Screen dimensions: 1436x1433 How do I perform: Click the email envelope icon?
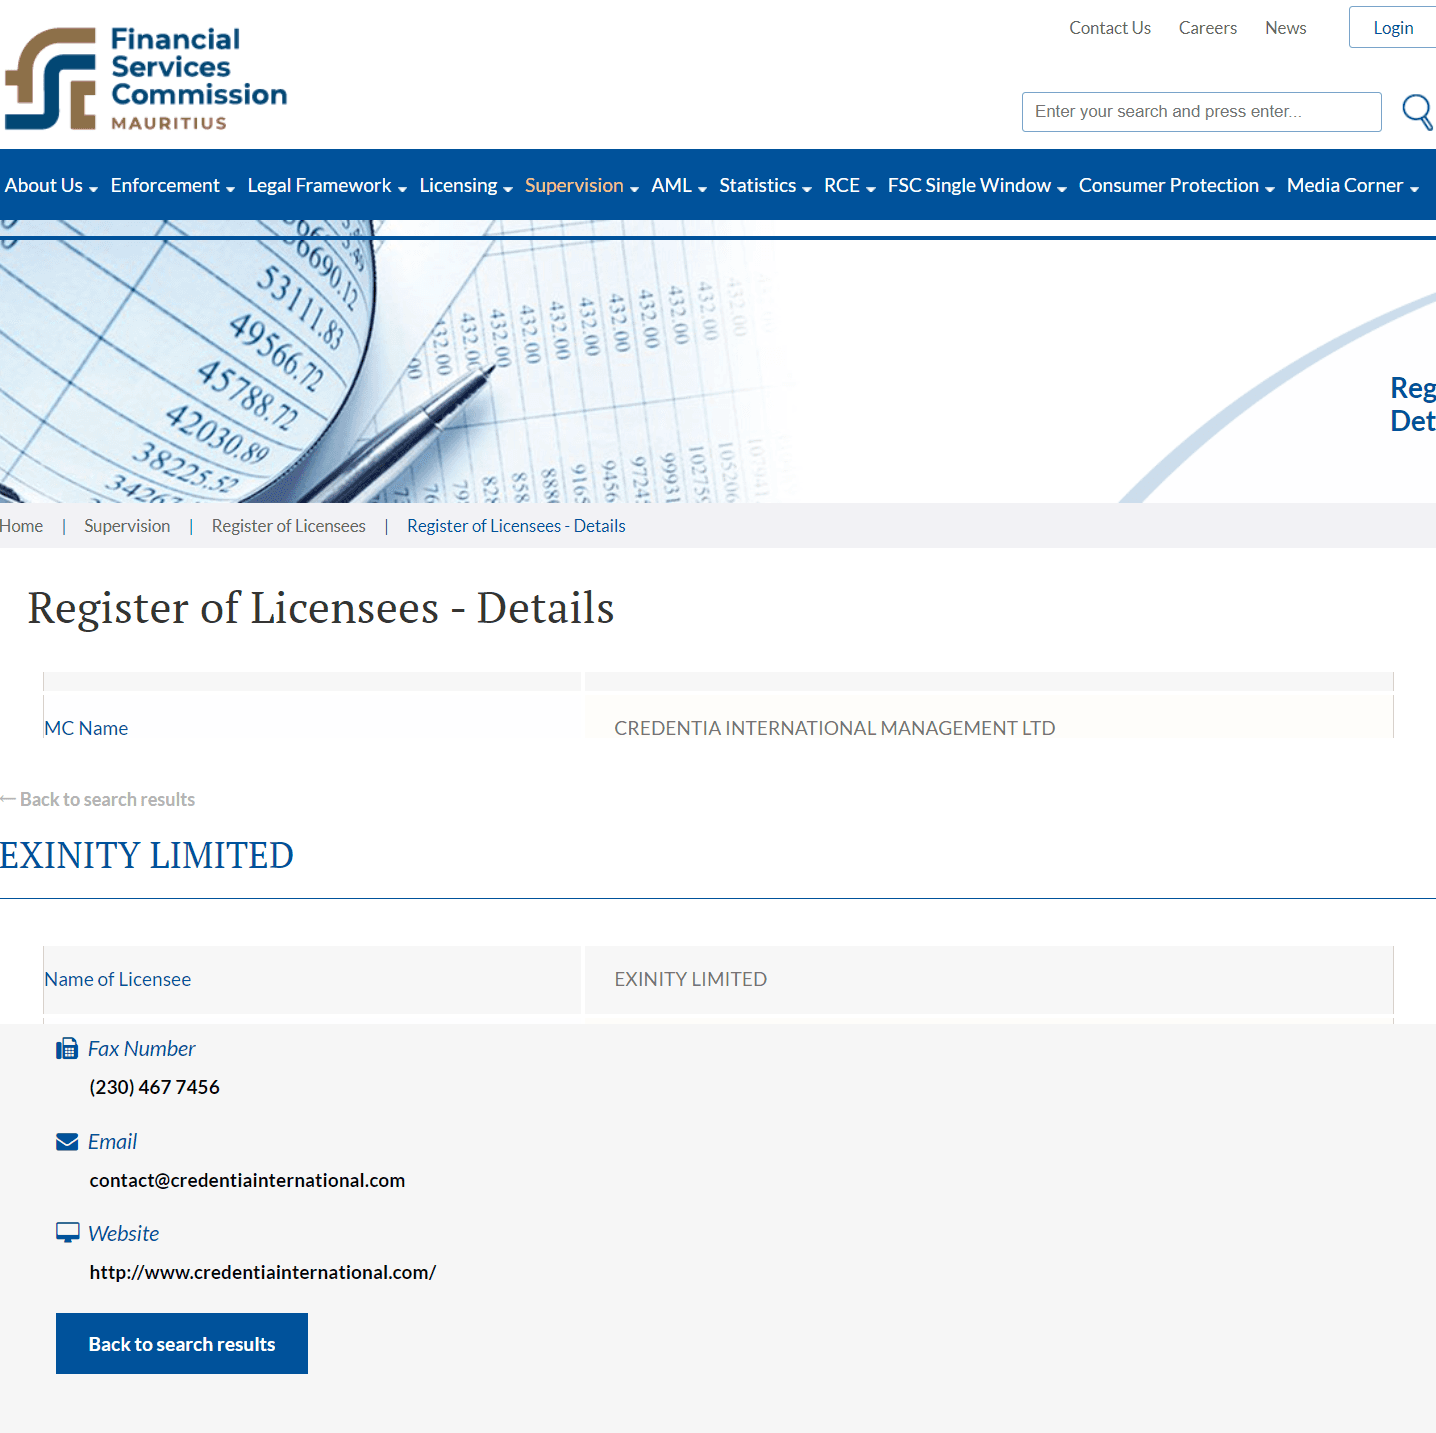pyautogui.click(x=67, y=1142)
